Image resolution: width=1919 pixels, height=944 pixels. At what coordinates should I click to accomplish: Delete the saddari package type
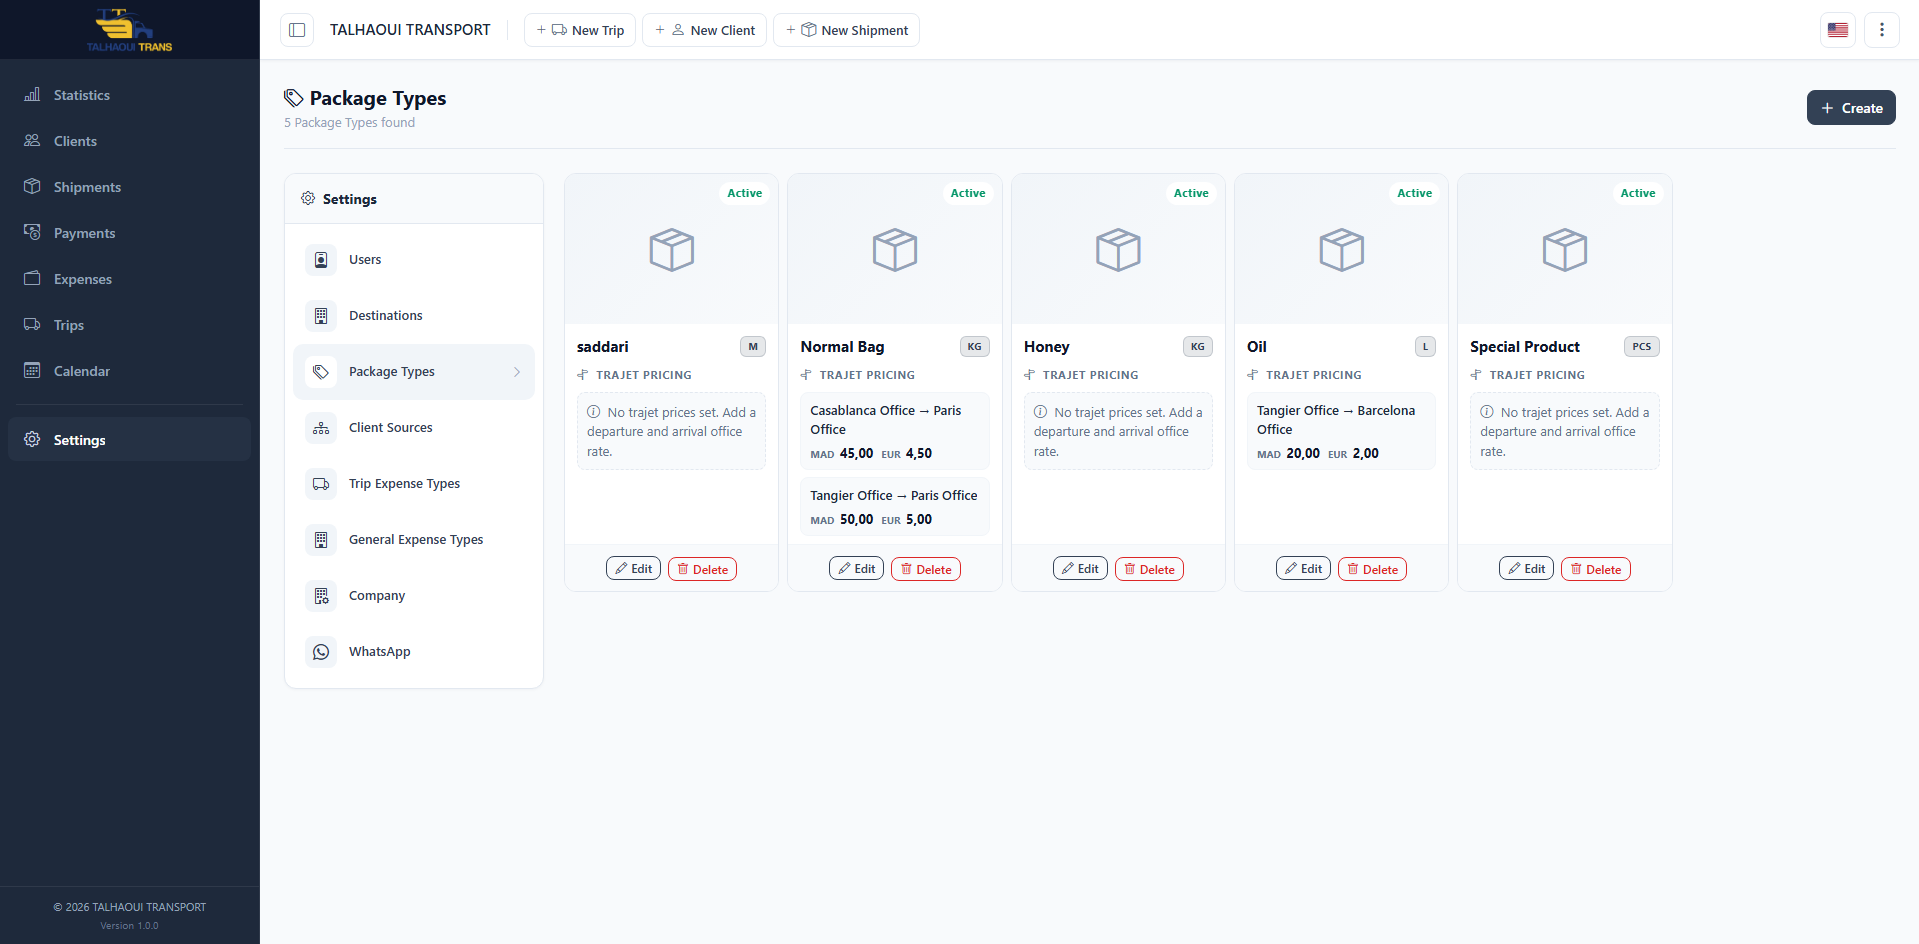pyautogui.click(x=702, y=569)
